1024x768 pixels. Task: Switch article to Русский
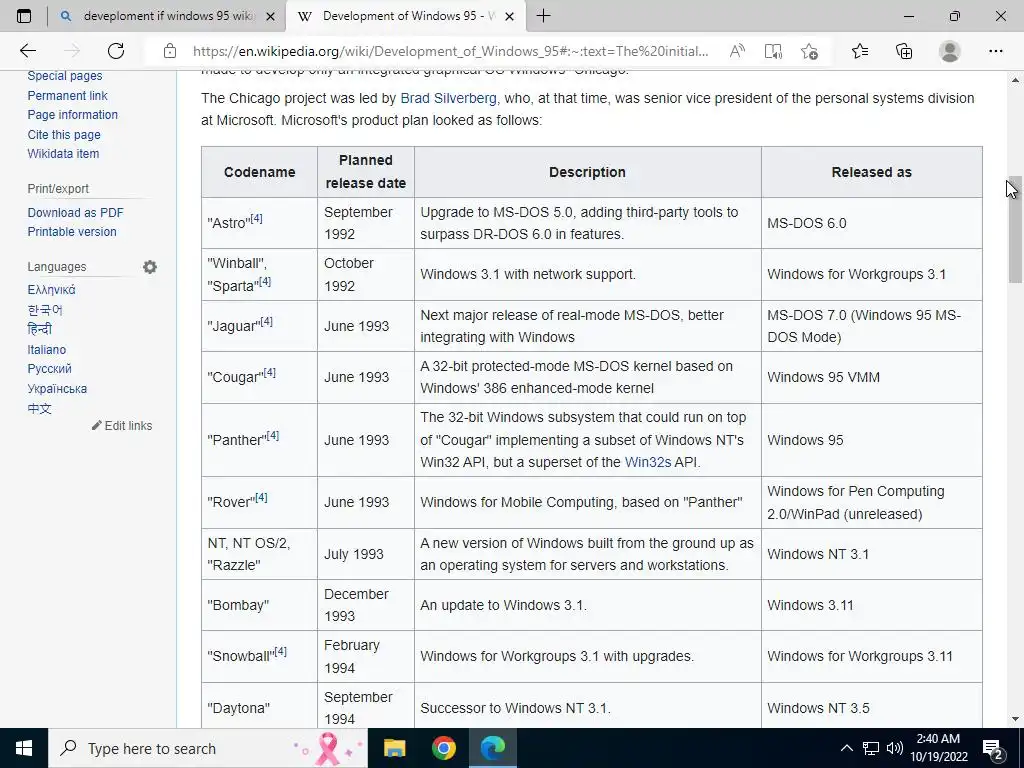(x=50, y=369)
